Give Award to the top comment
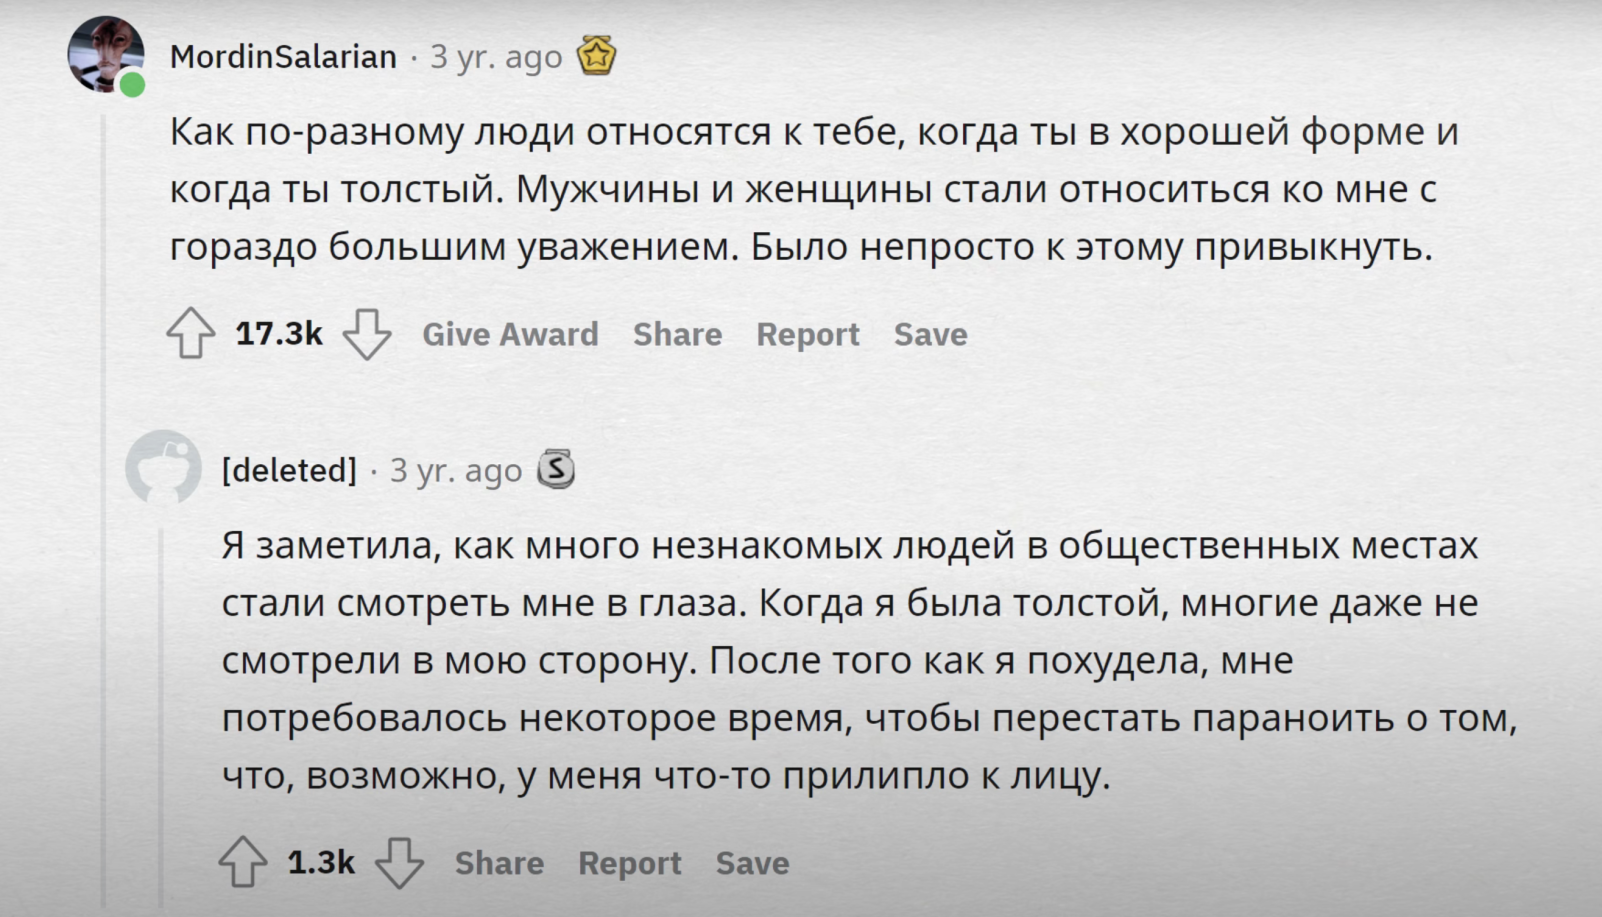The width and height of the screenshot is (1602, 917). [x=510, y=334]
